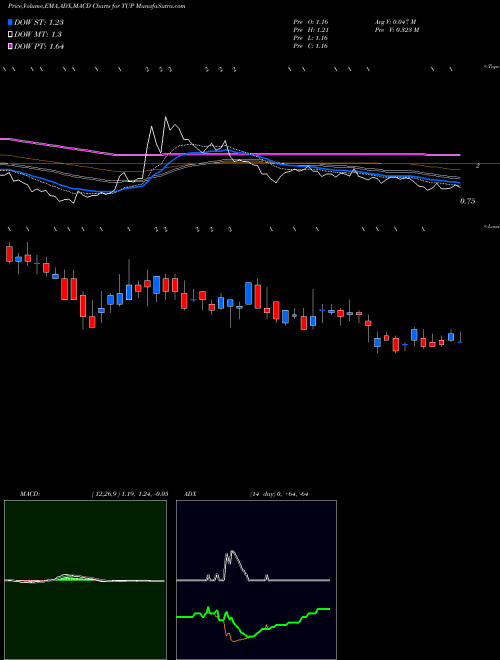Click the blue DOW ST legend swatch
Viewport: 500px width, 660px height.
(10, 22)
